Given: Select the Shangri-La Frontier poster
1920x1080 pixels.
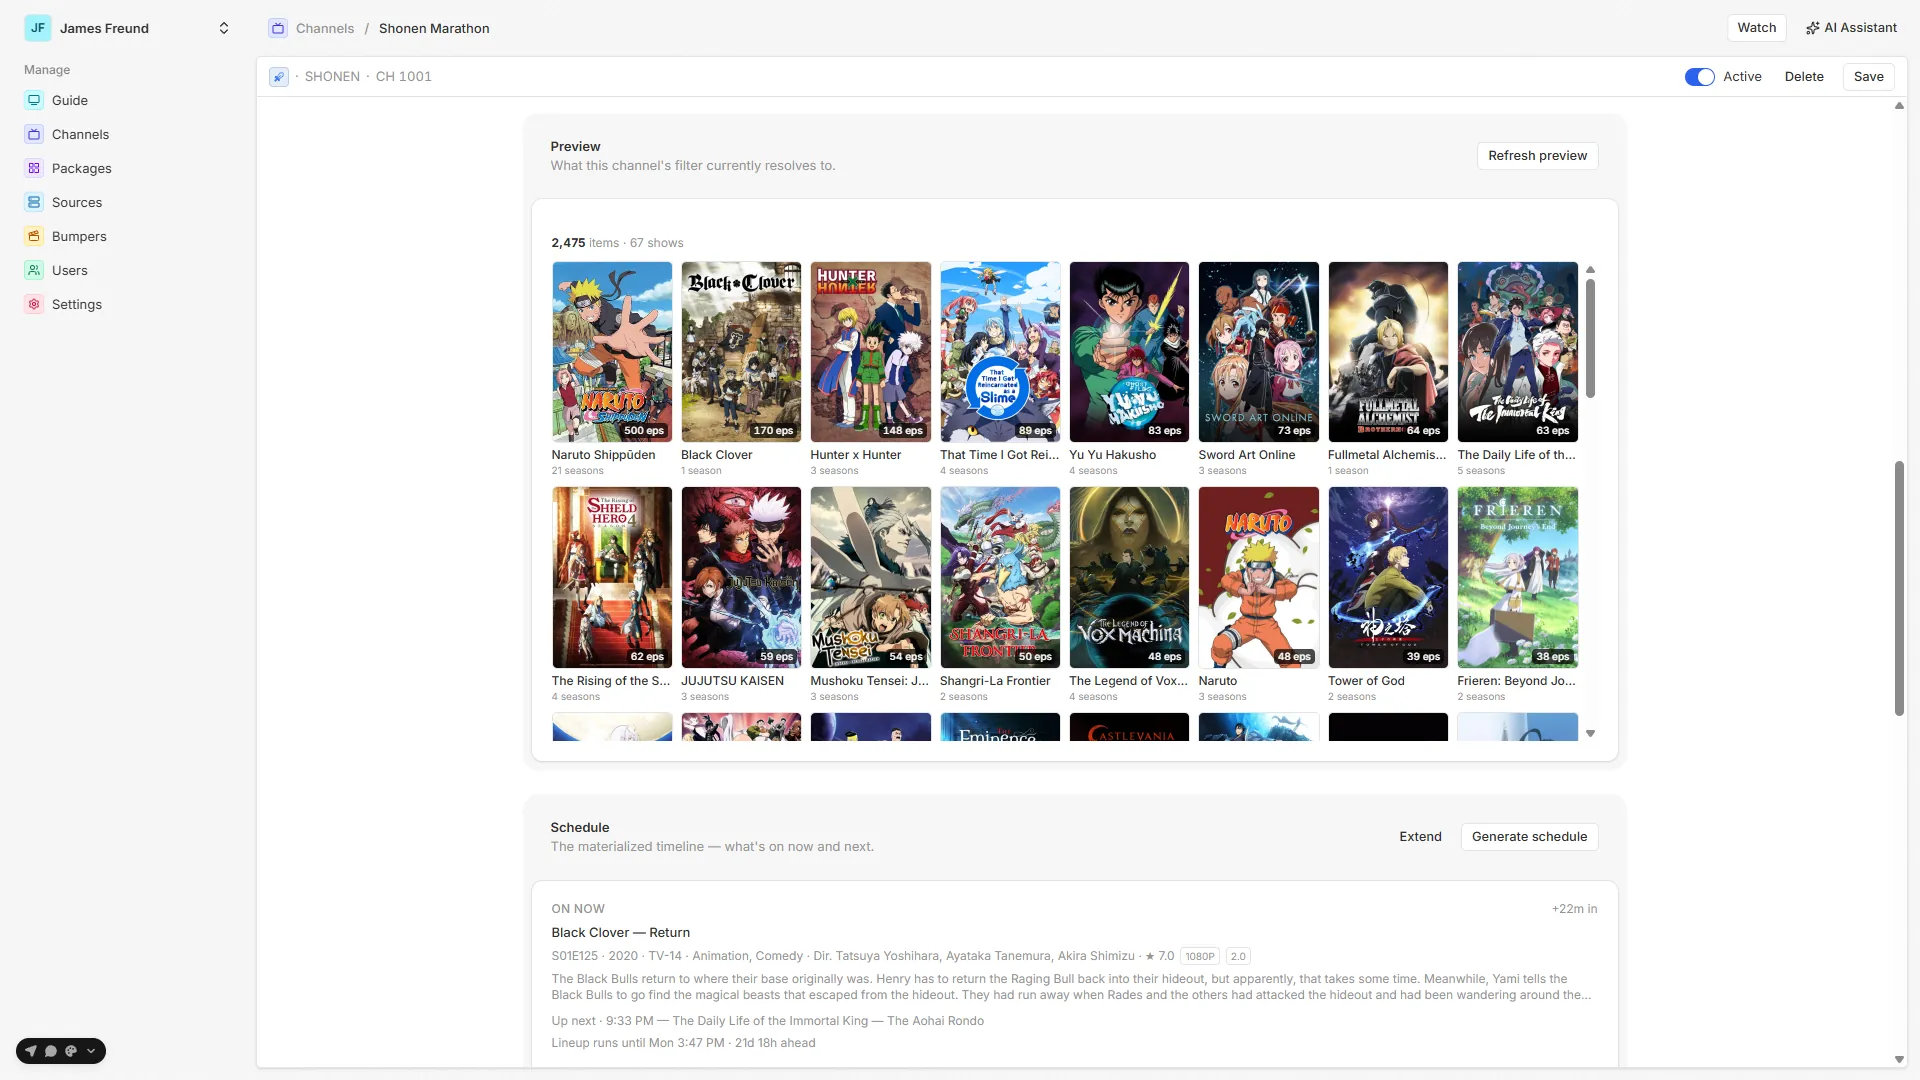Looking at the screenshot, I should point(1000,577).
